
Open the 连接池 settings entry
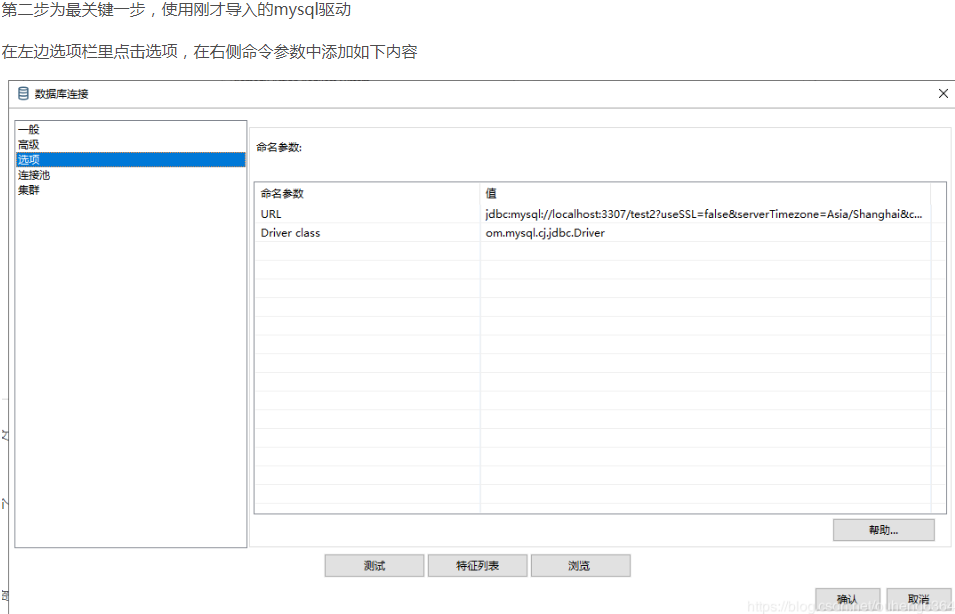pyautogui.click(x=34, y=175)
